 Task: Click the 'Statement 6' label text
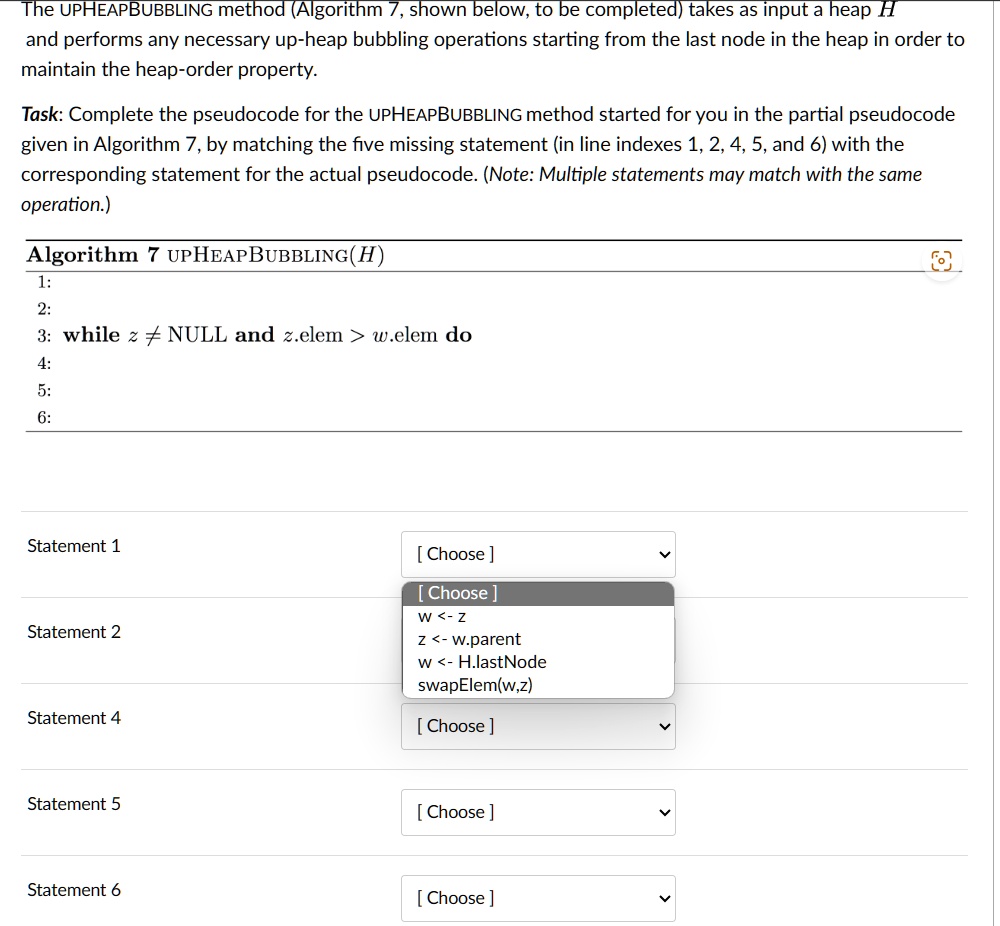74,890
